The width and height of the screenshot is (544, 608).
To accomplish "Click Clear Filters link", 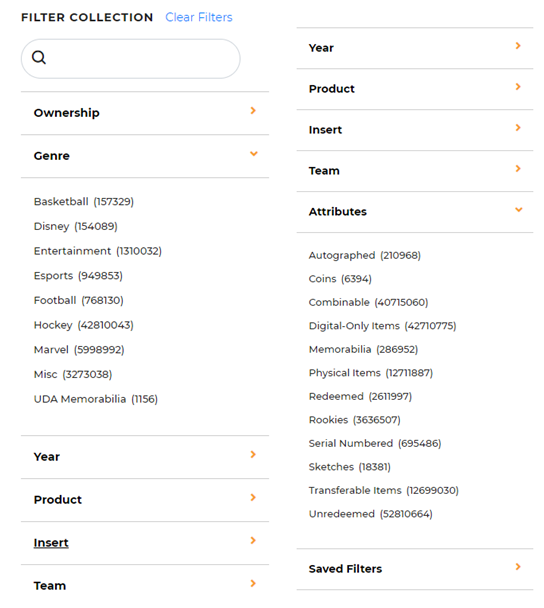I will (199, 17).
